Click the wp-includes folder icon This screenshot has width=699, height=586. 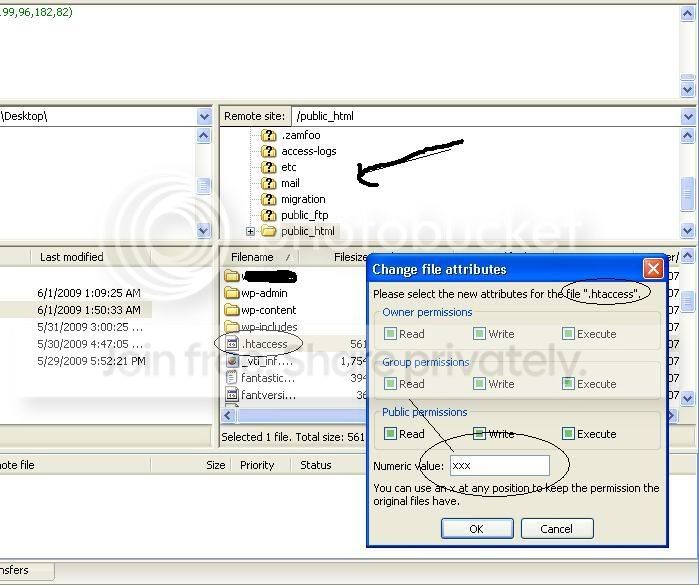[x=232, y=327]
